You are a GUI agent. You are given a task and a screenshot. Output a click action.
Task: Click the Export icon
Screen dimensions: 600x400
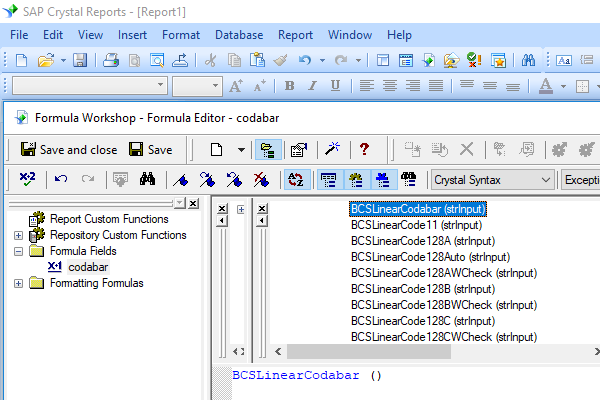pos(180,60)
